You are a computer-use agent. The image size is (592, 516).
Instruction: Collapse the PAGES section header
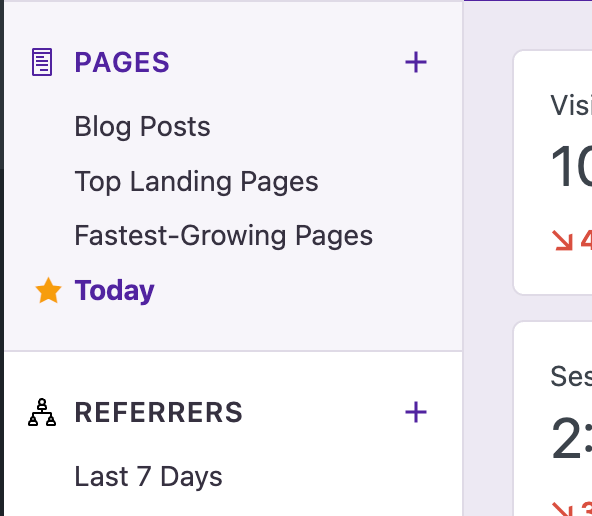tap(122, 62)
